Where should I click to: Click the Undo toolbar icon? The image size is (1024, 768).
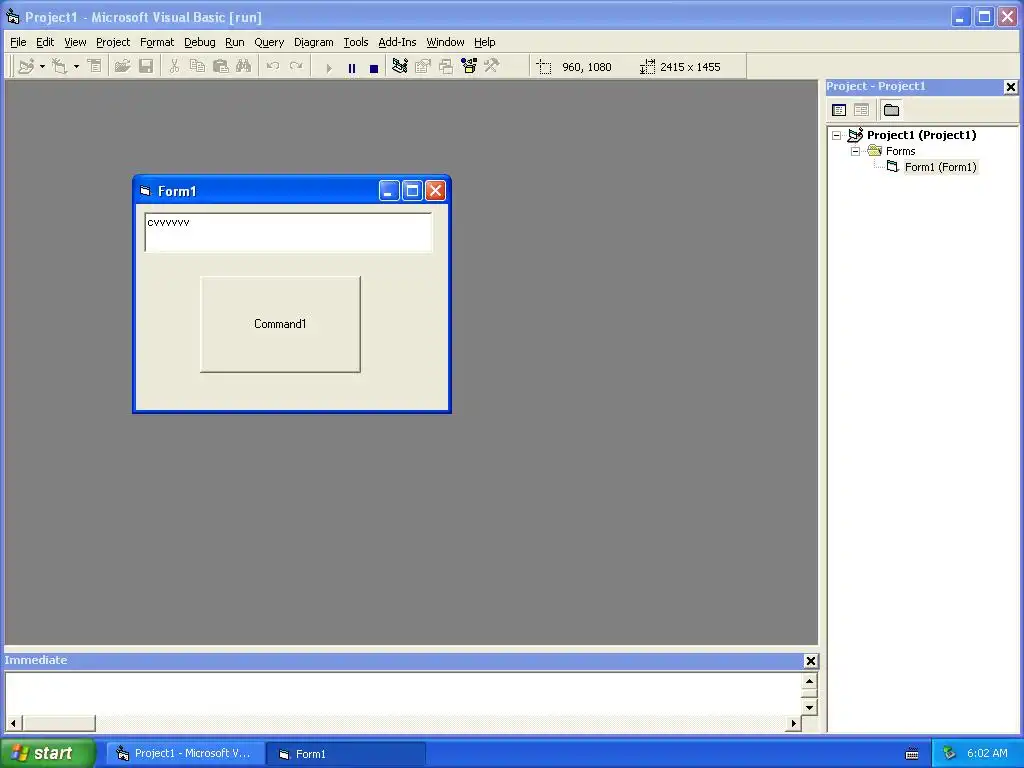click(x=273, y=67)
